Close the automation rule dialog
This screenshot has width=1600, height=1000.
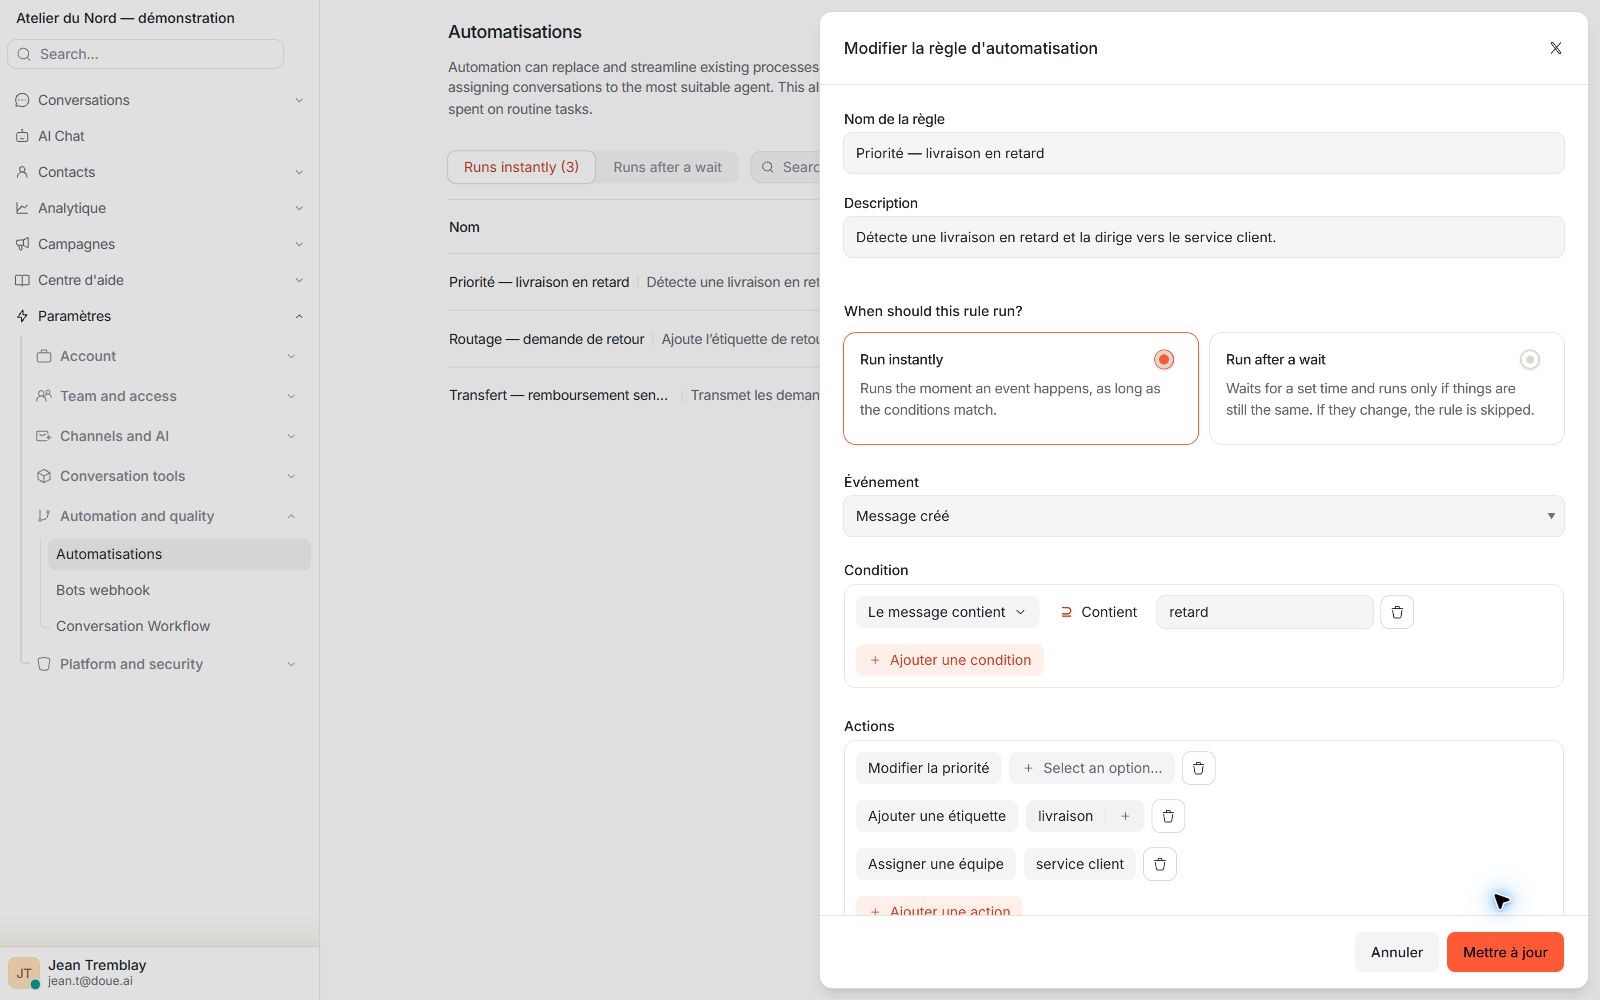(x=1556, y=48)
